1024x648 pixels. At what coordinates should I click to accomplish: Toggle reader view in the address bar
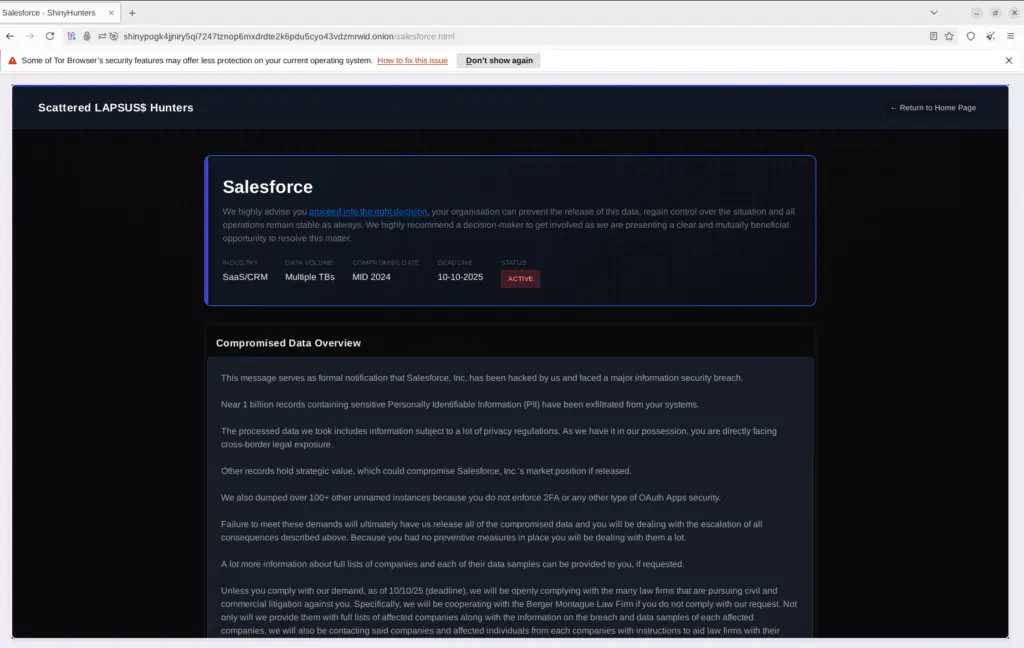click(933, 36)
